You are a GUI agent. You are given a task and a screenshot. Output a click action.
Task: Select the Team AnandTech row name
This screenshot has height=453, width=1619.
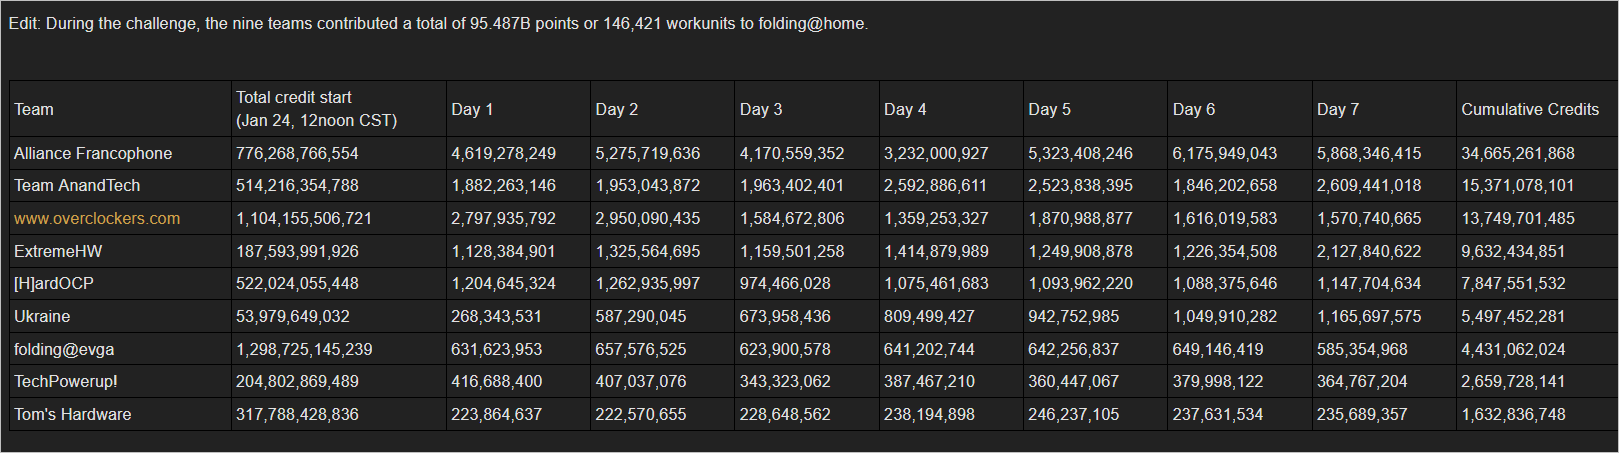tap(77, 185)
